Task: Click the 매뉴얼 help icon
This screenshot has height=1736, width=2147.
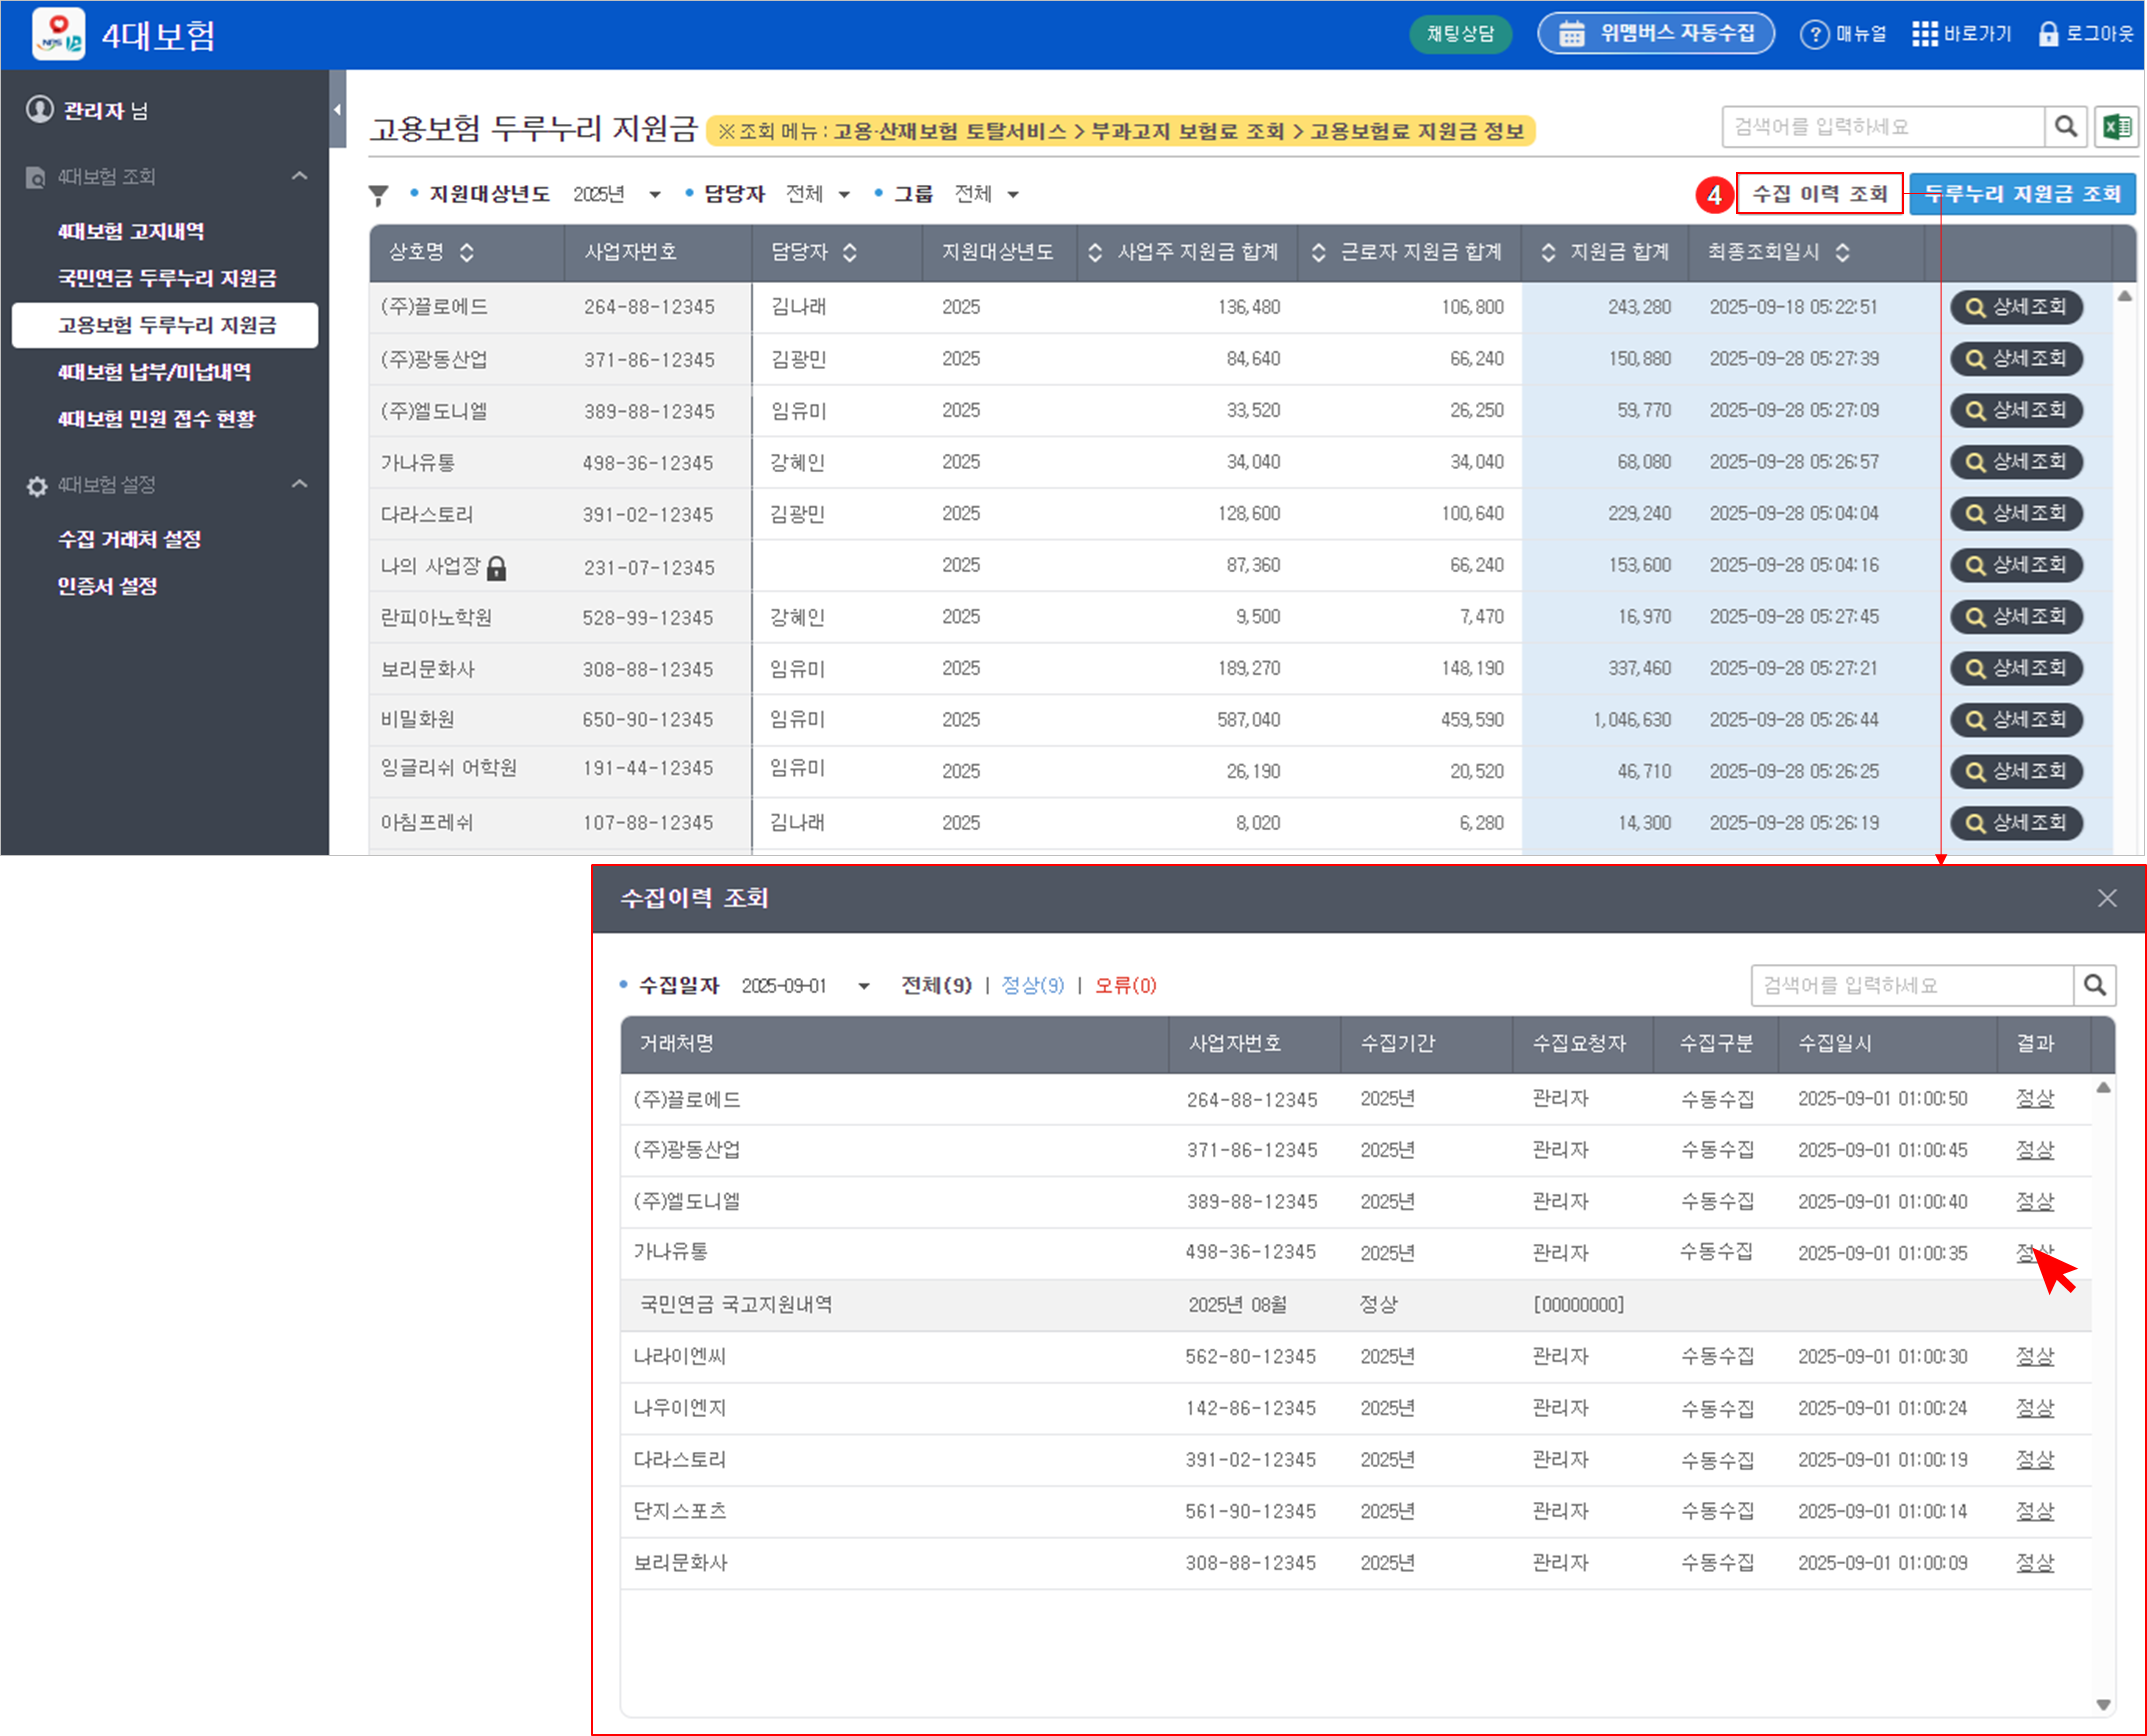Action: coord(1813,34)
